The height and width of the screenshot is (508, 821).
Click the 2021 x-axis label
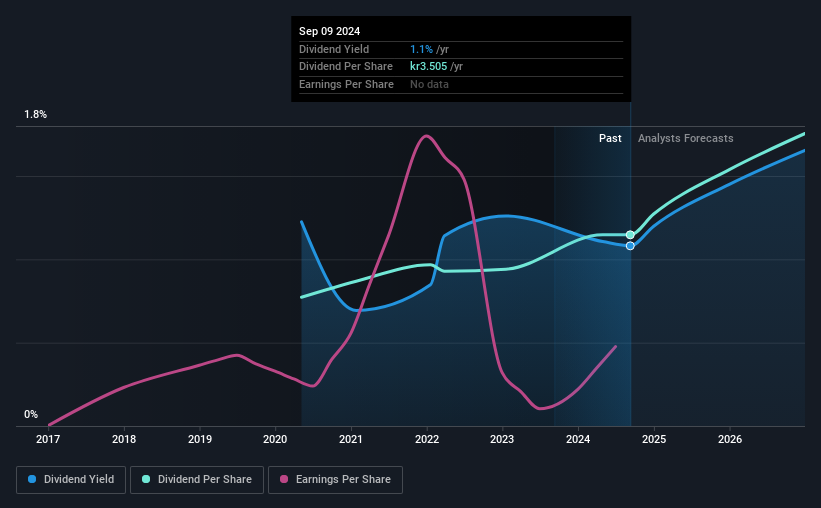click(x=351, y=439)
